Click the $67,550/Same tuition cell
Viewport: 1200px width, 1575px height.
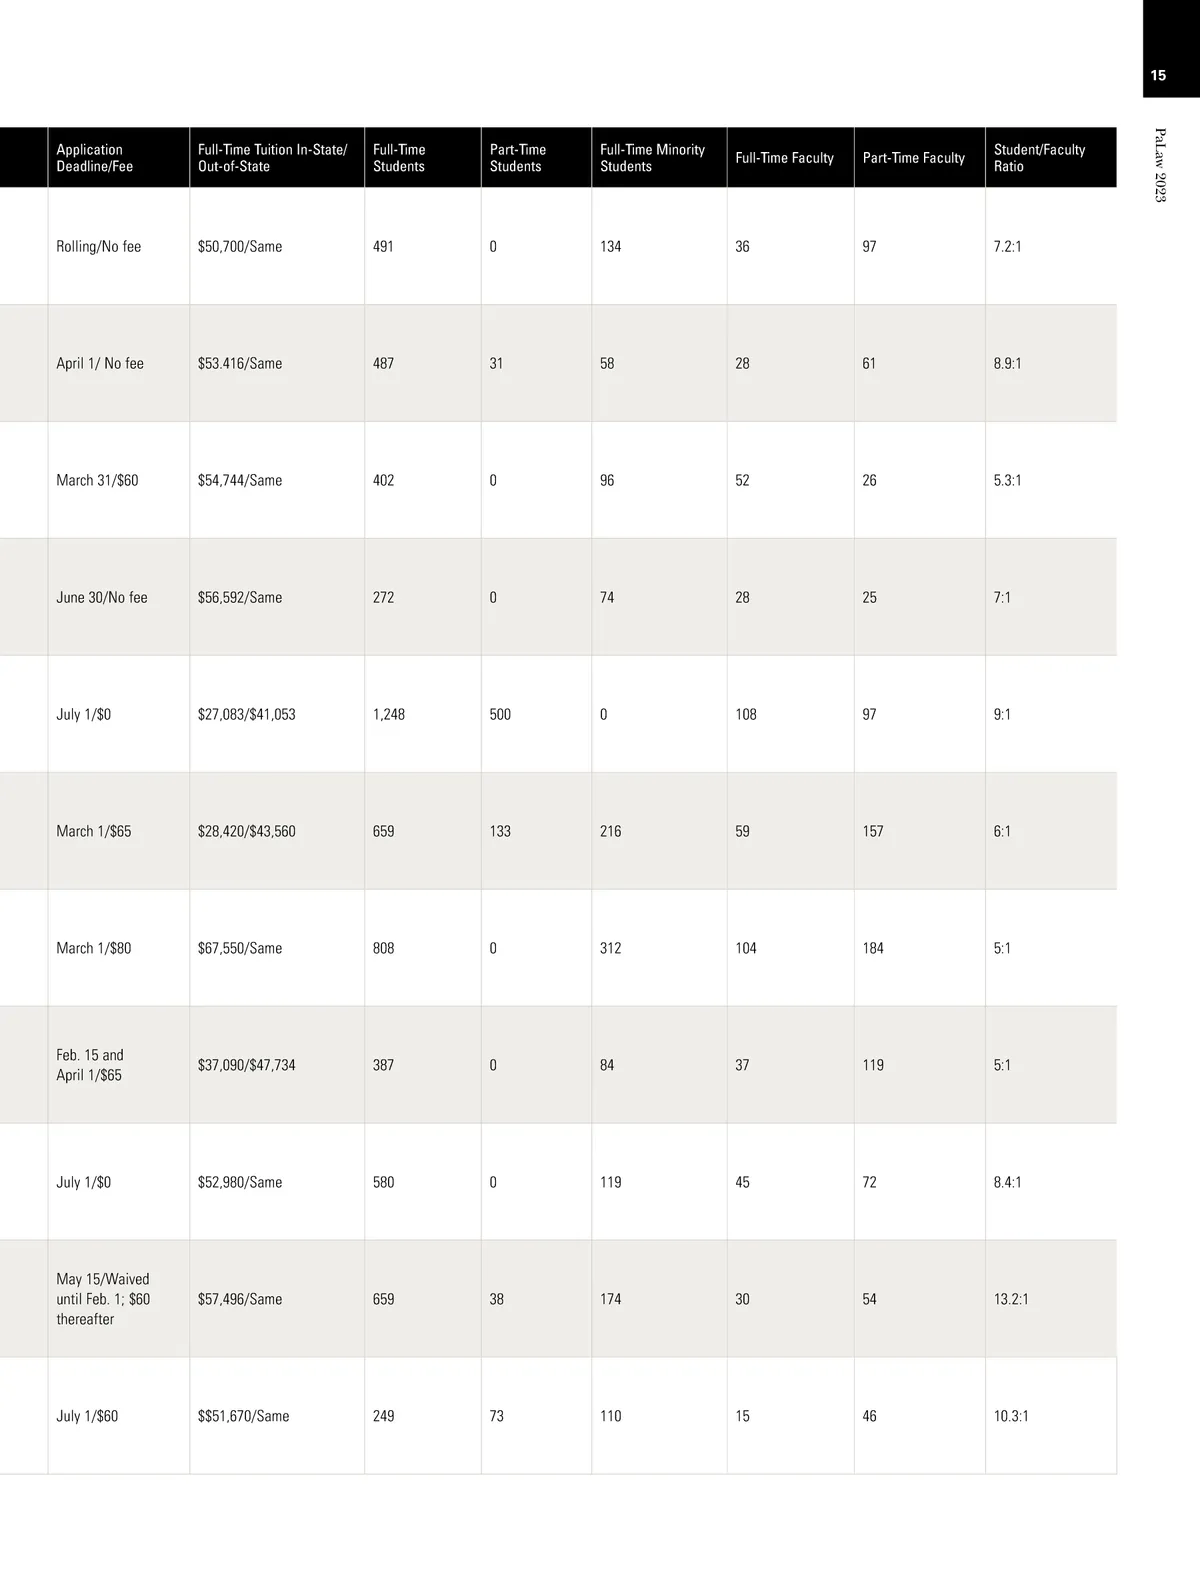click(x=240, y=948)
